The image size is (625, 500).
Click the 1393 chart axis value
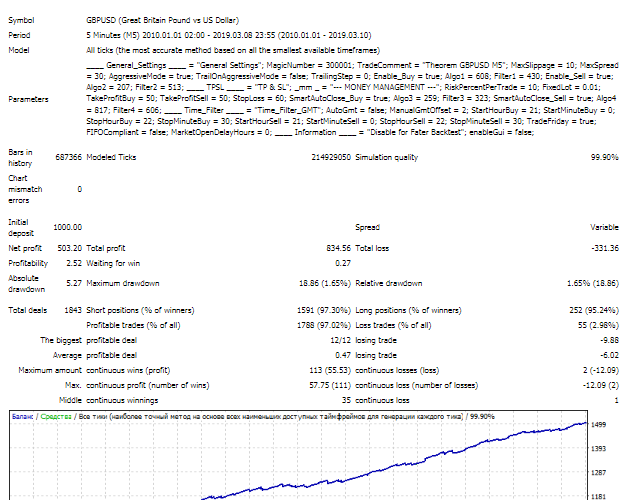click(x=598, y=449)
